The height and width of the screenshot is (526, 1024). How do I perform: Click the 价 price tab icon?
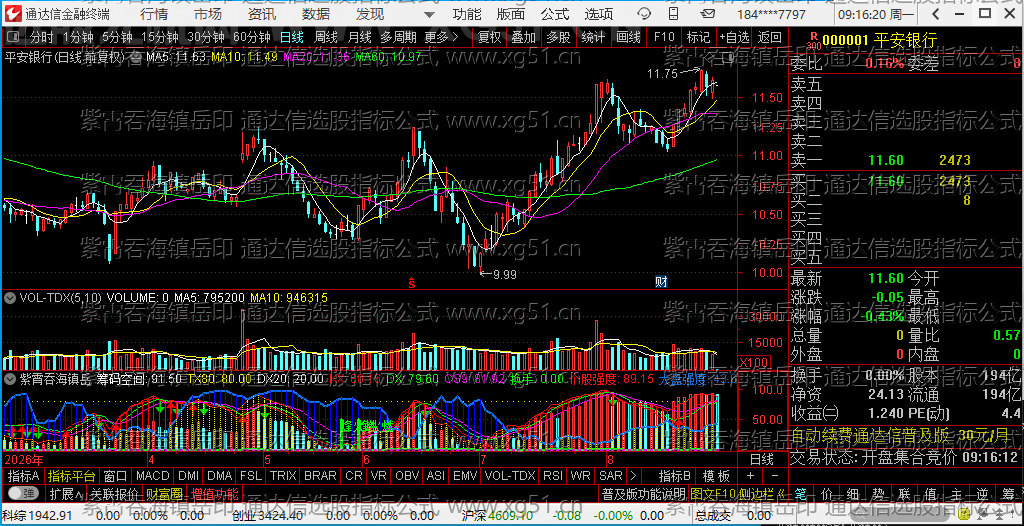pyautogui.click(x=827, y=493)
